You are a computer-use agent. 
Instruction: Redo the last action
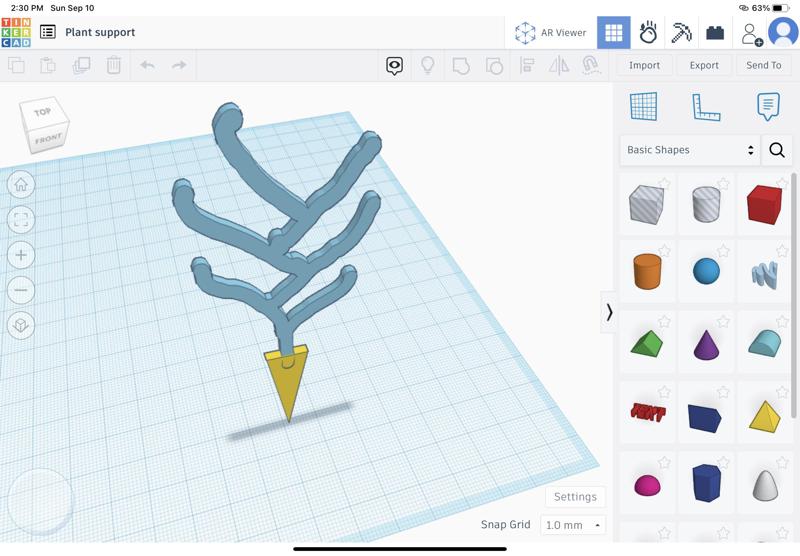[179, 65]
